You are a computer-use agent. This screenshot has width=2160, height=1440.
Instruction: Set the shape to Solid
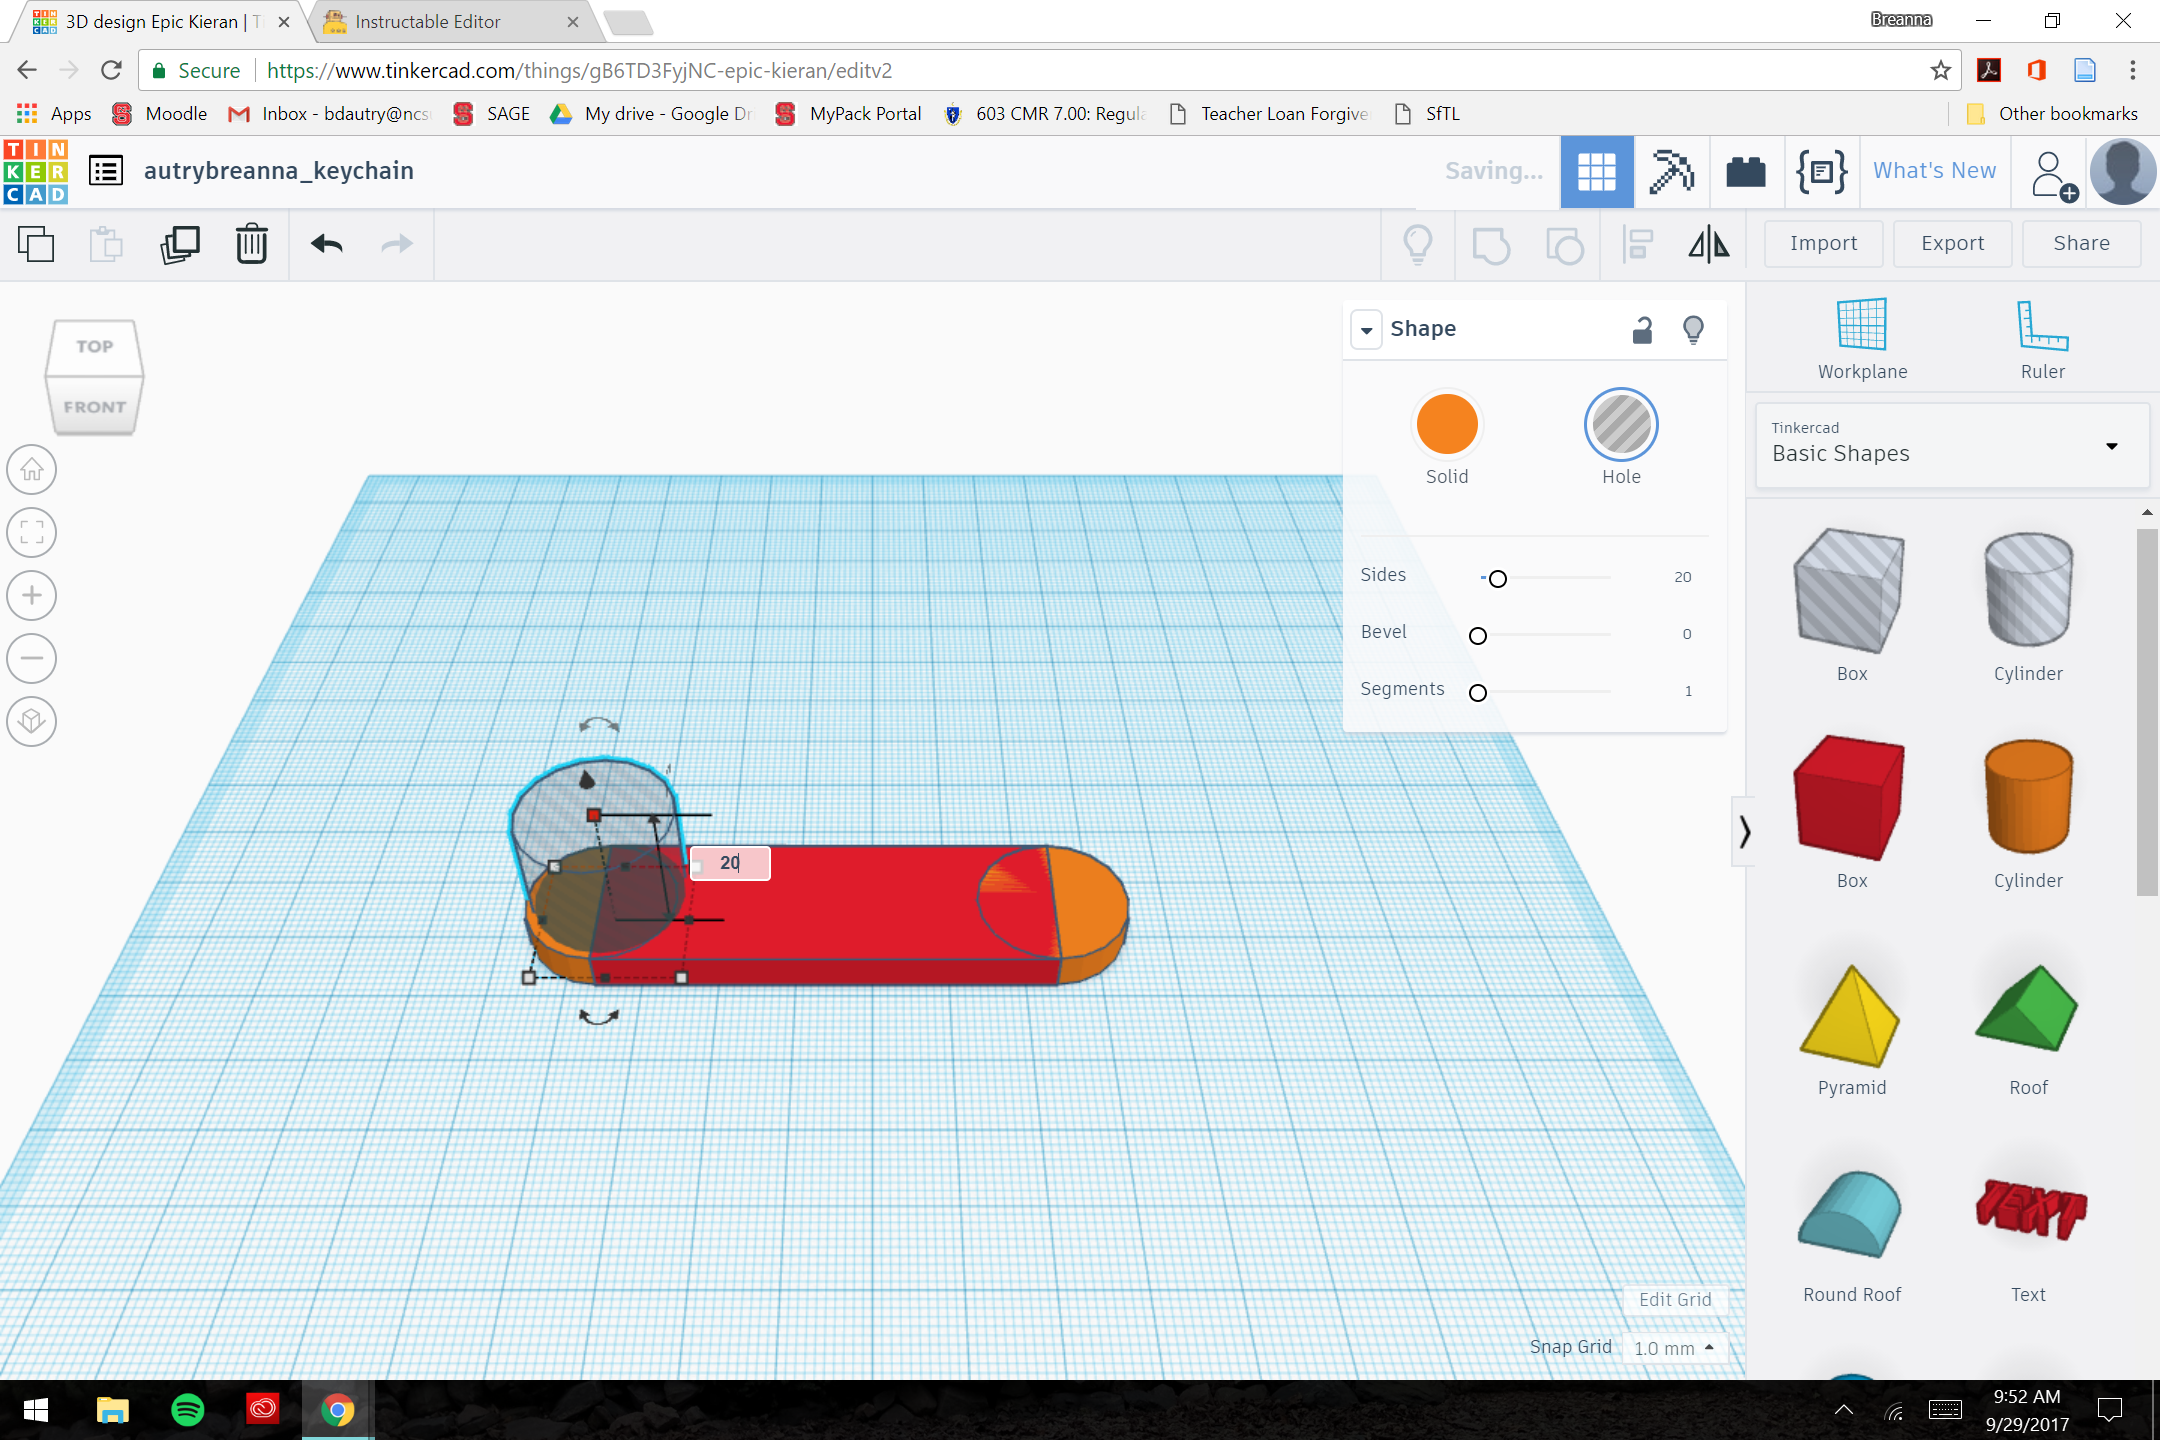point(1447,424)
